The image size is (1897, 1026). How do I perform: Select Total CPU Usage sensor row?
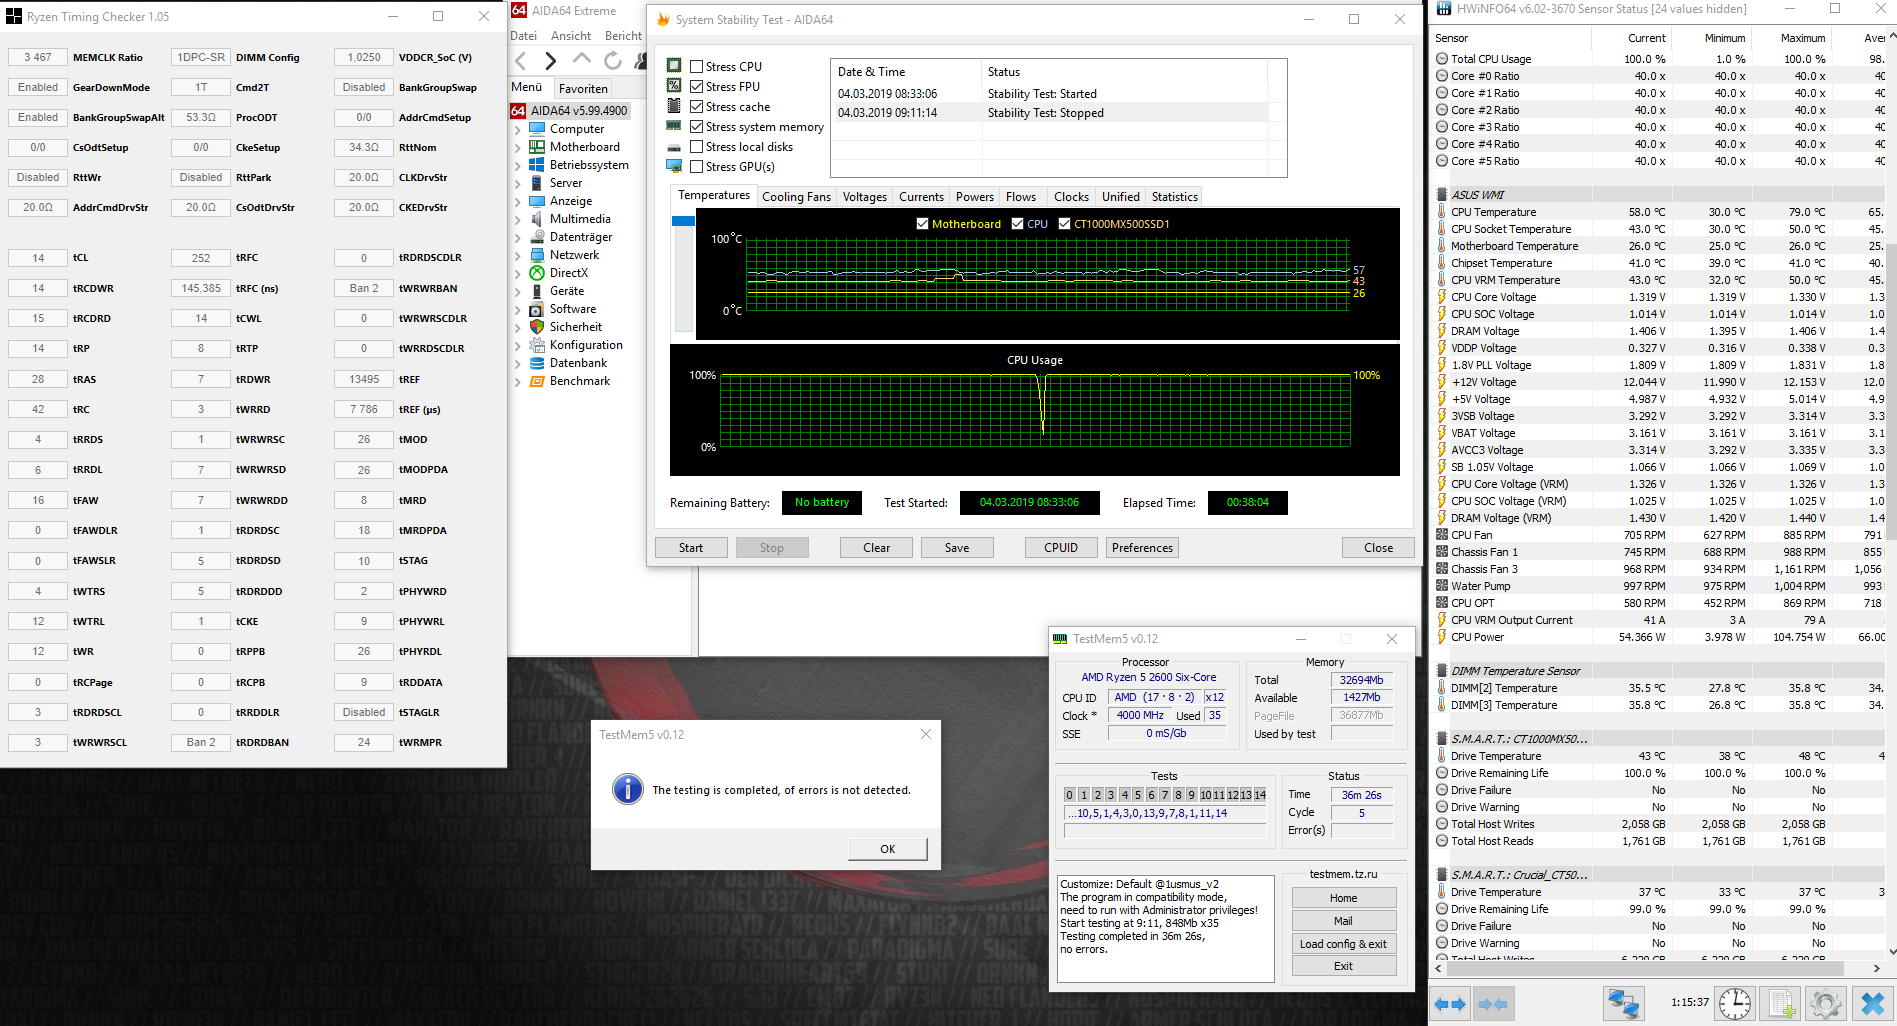pyautogui.click(x=1660, y=59)
